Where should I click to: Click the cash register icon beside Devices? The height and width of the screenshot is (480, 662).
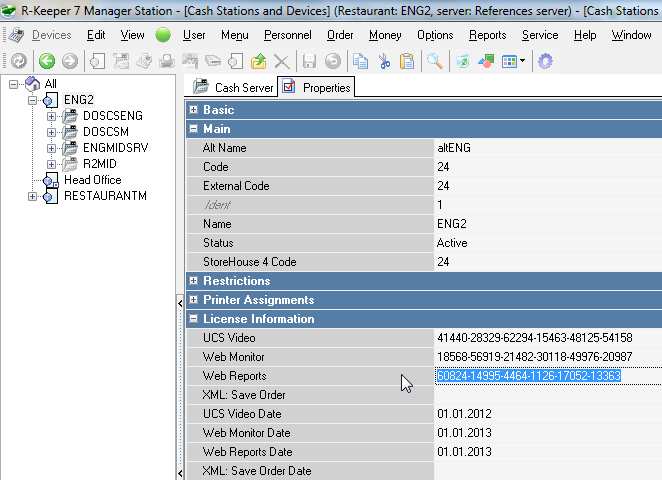click(16, 35)
